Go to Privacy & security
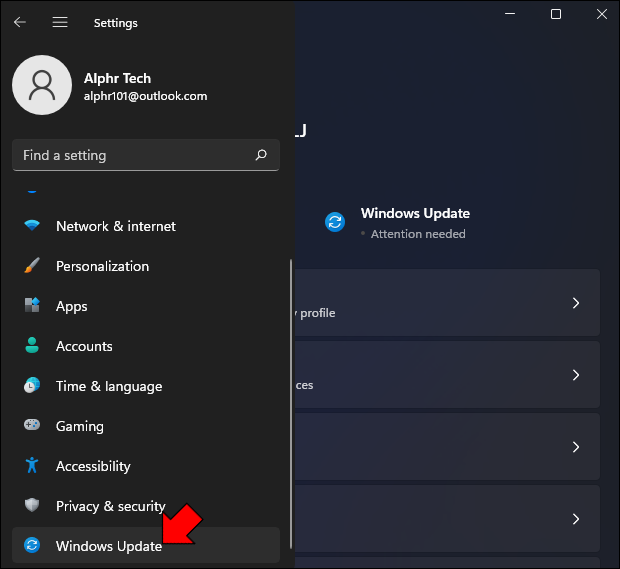Screen dimensions: 620x569 tap(146, 505)
